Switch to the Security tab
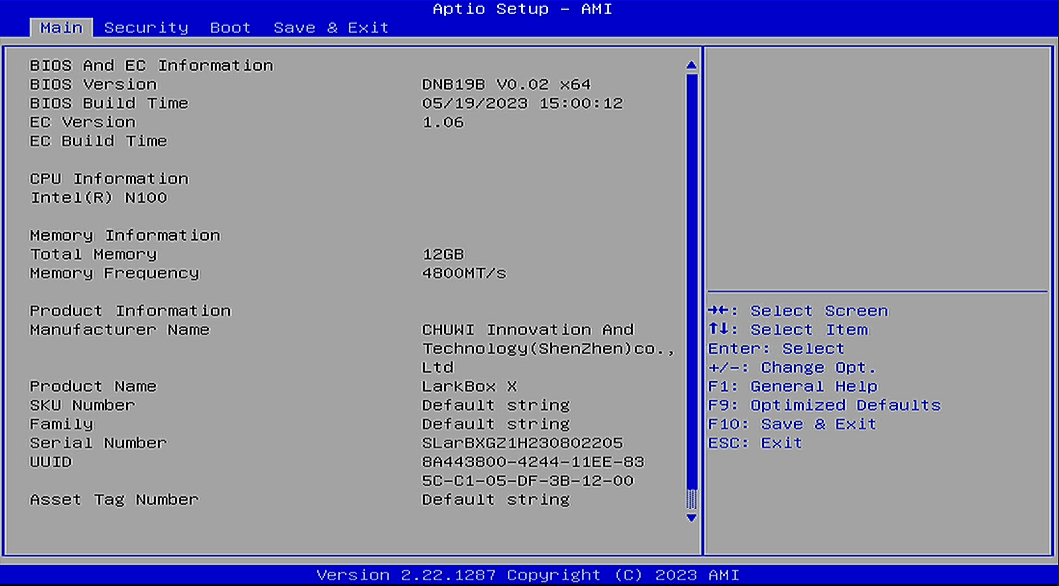The height and width of the screenshot is (586, 1059). point(146,28)
